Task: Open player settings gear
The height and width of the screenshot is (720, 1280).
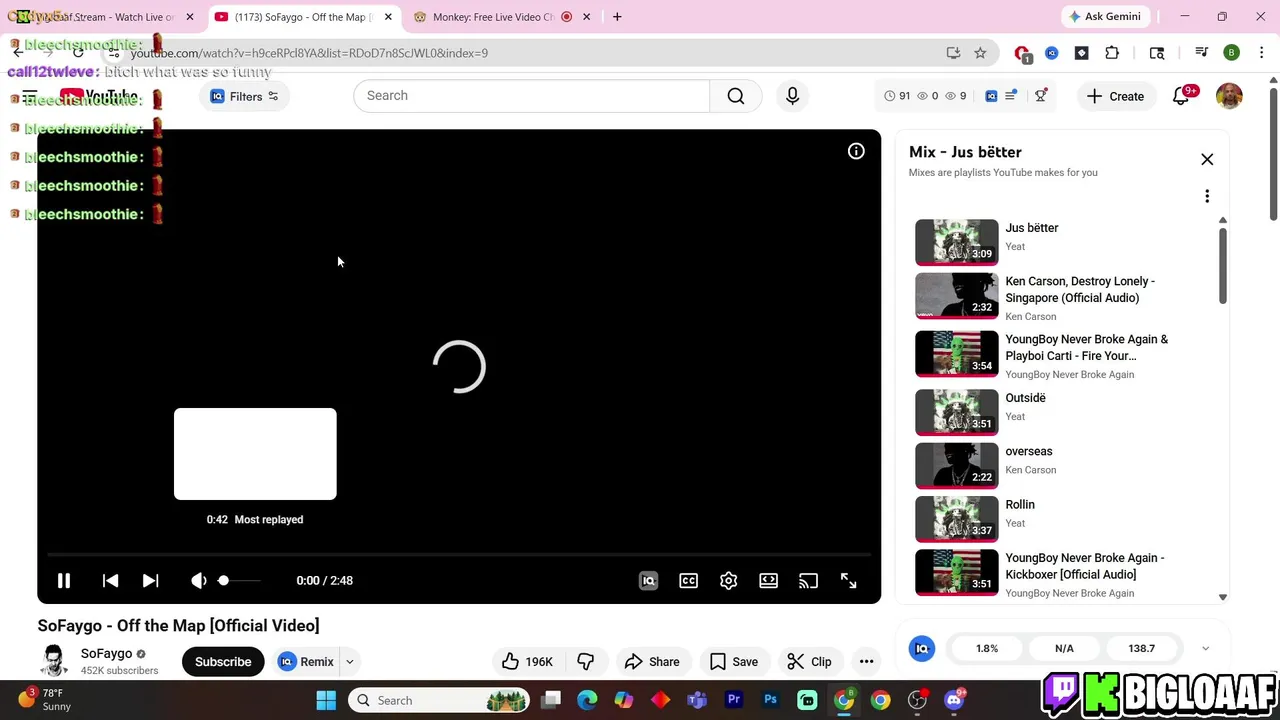Action: point(728,580)
